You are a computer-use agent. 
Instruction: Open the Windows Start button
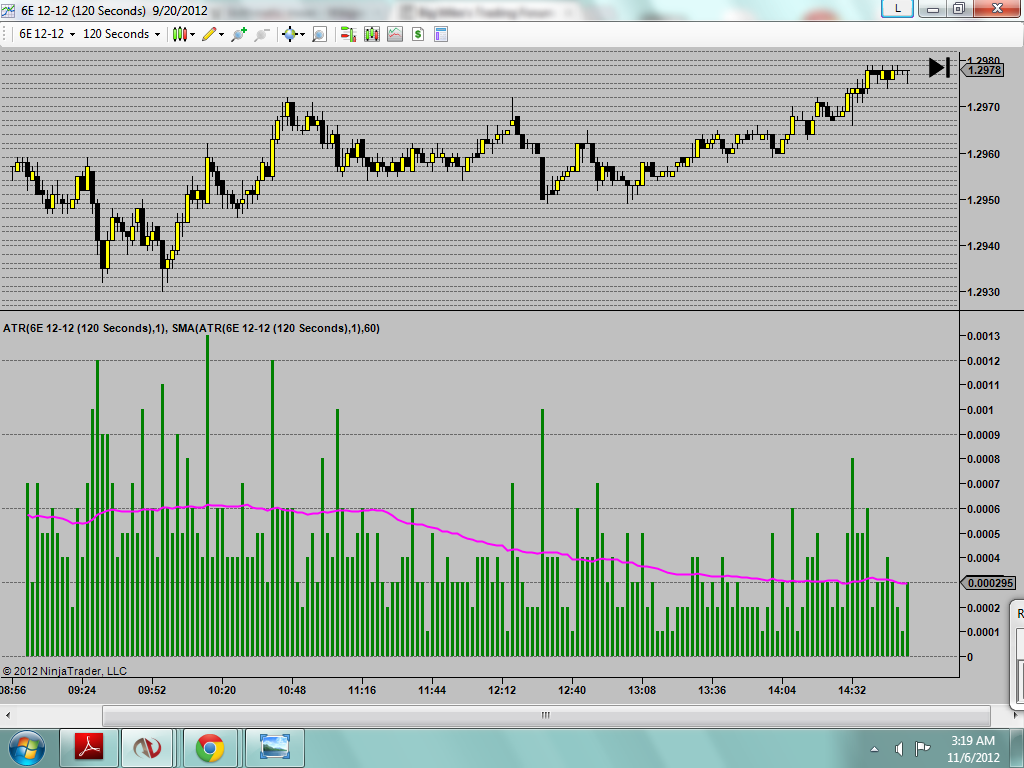click(x=27, y=748)
